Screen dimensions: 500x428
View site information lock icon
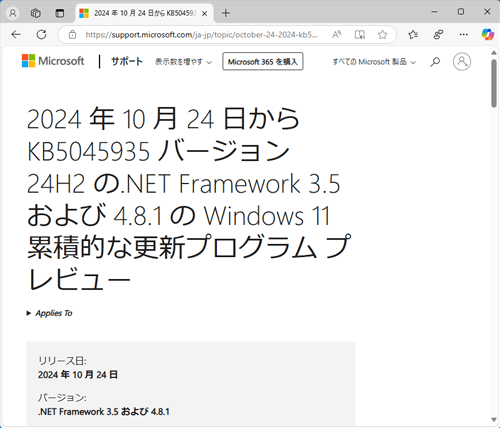pos(72,34)
